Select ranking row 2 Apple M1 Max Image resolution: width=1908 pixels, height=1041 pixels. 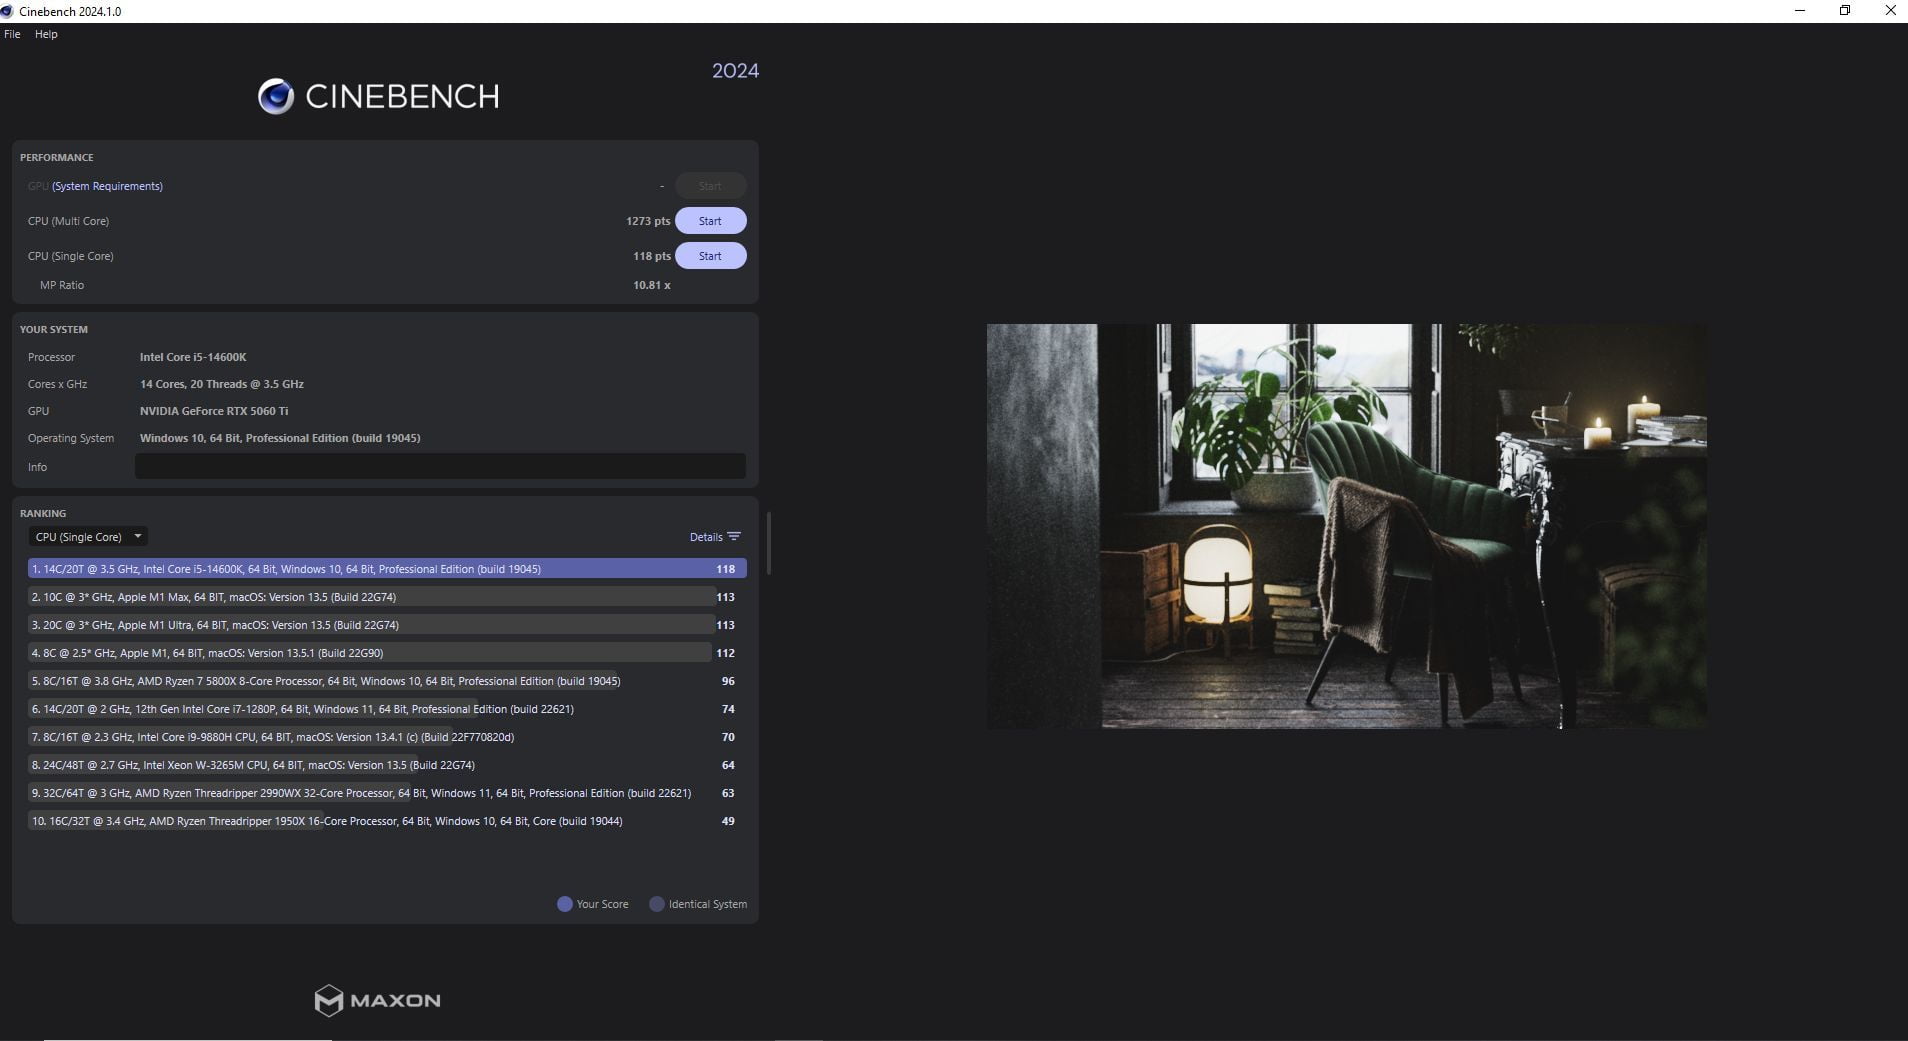click(387, 597)
